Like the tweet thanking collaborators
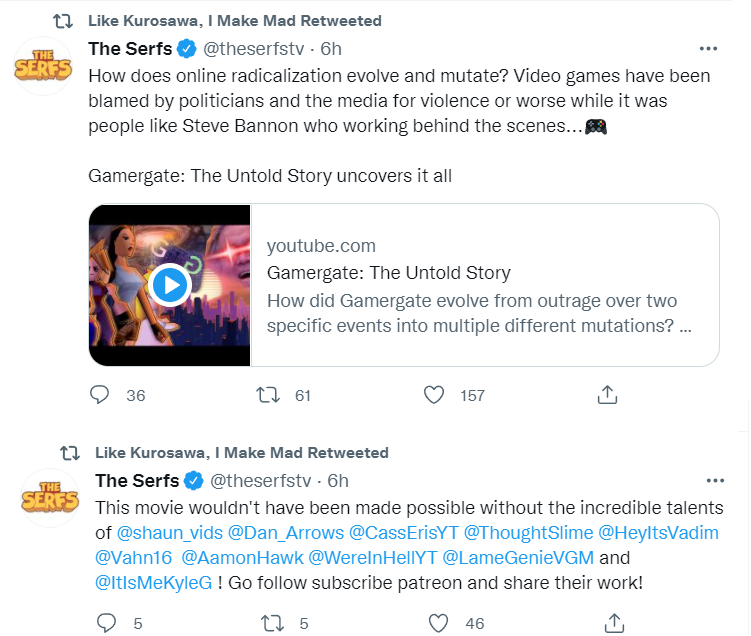Viewport: 751px width, 636px height. tap(438, 623)
